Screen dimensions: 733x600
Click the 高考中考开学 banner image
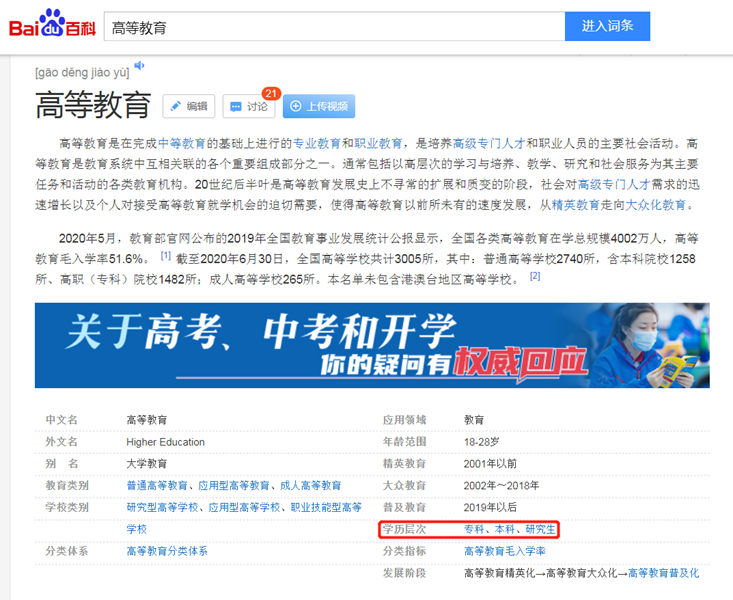pyautogui.click(x=372, y=345)
